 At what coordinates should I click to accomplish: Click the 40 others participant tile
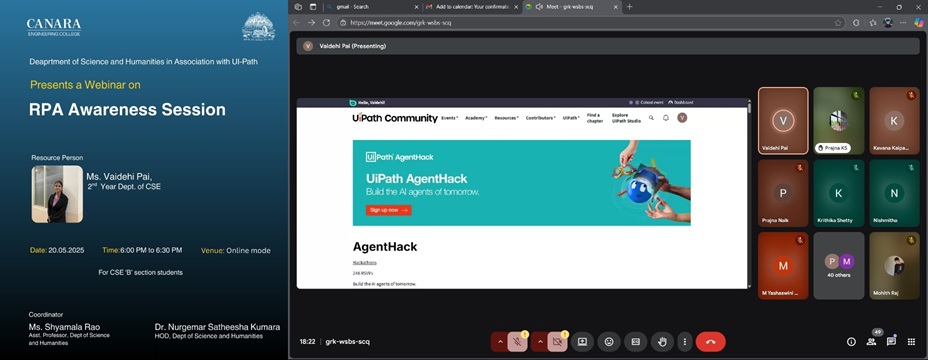(839, 265)
